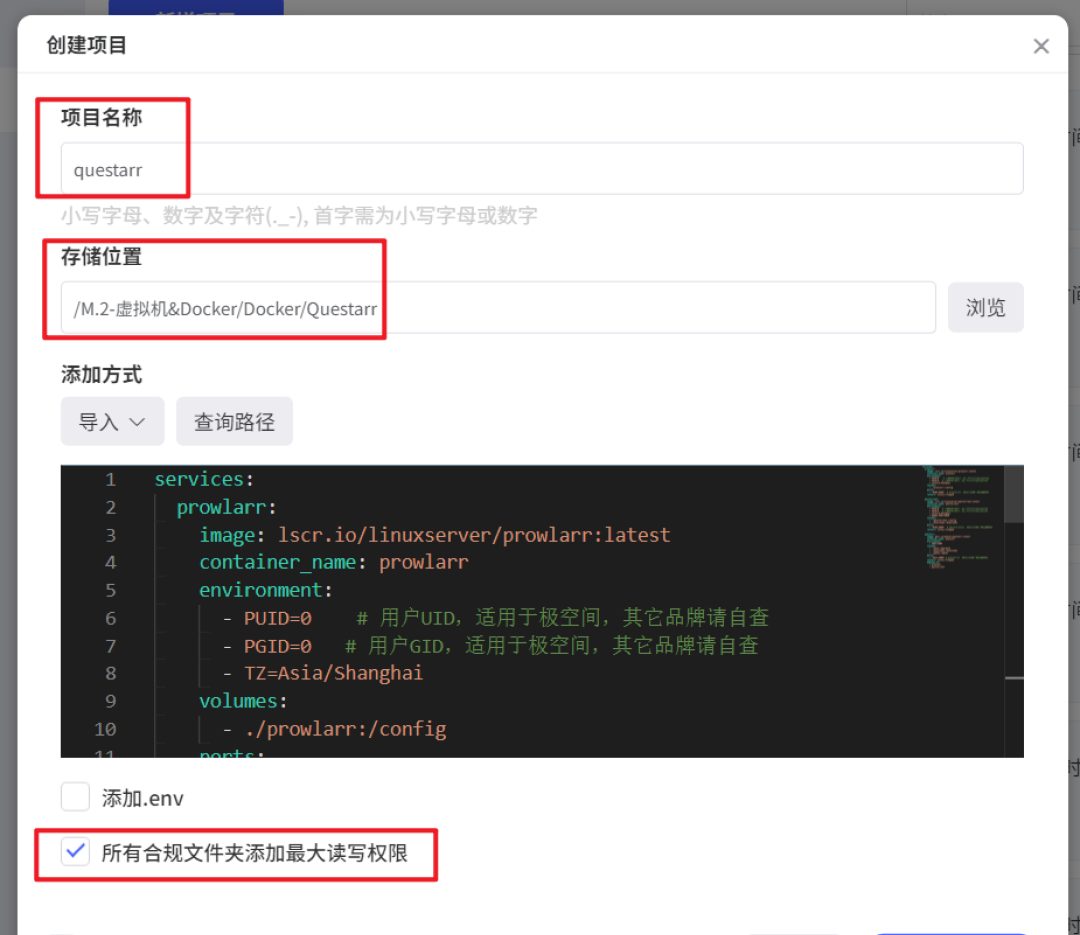1080x935 pixels.
Task: Click the 添加方式 label
Action: coord(101,374)
